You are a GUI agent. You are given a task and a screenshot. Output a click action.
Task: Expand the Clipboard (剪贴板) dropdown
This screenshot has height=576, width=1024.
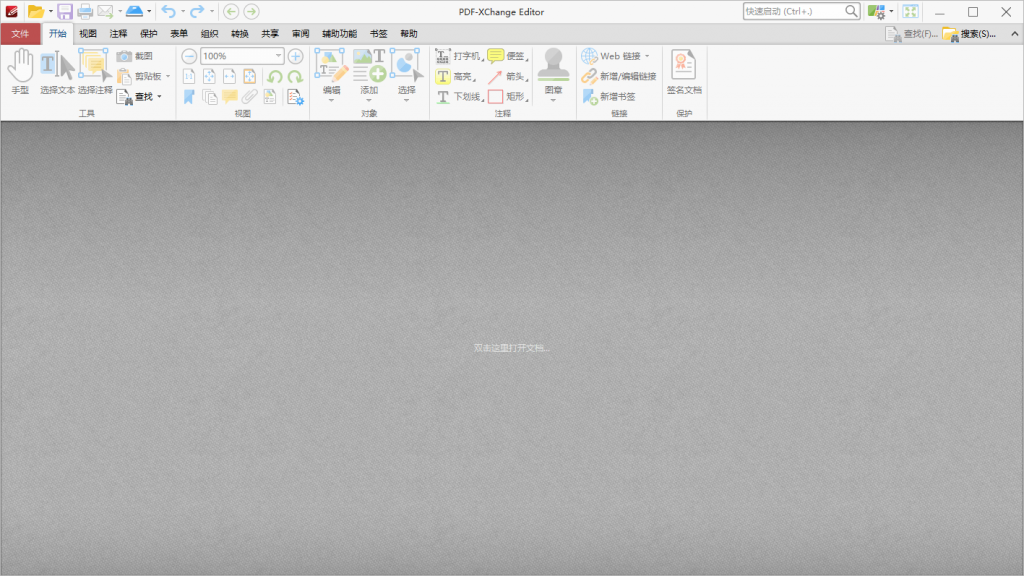click(x=168, y=76)
